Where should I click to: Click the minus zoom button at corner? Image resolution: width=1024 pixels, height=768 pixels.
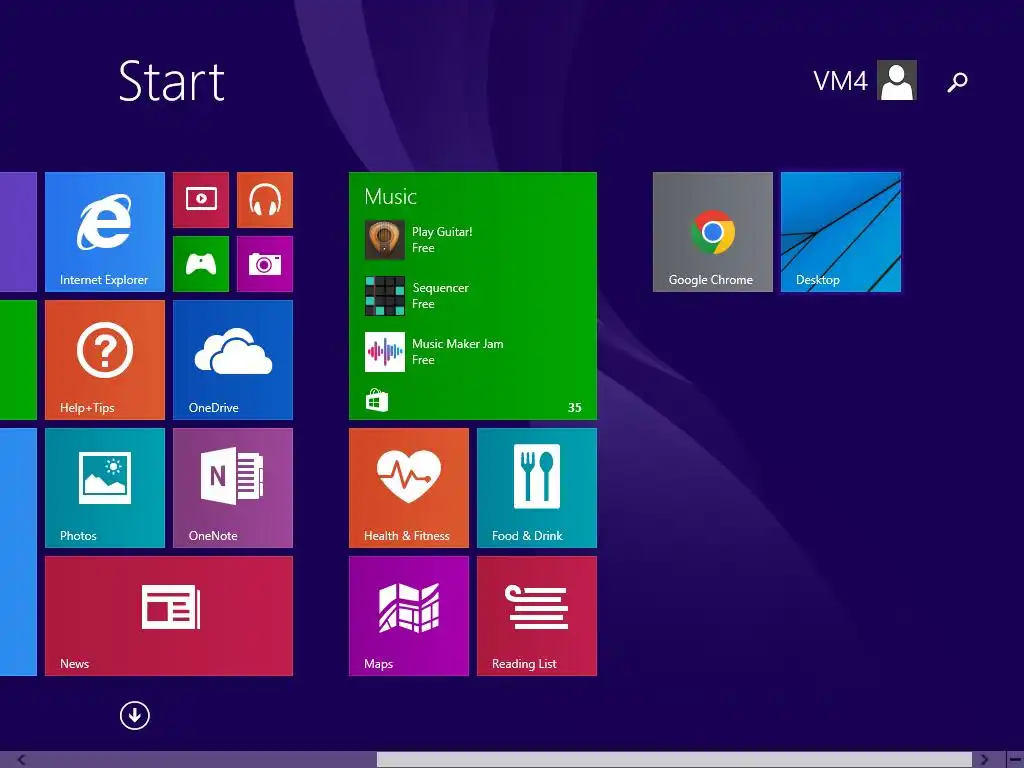[x=1016, y=760]
